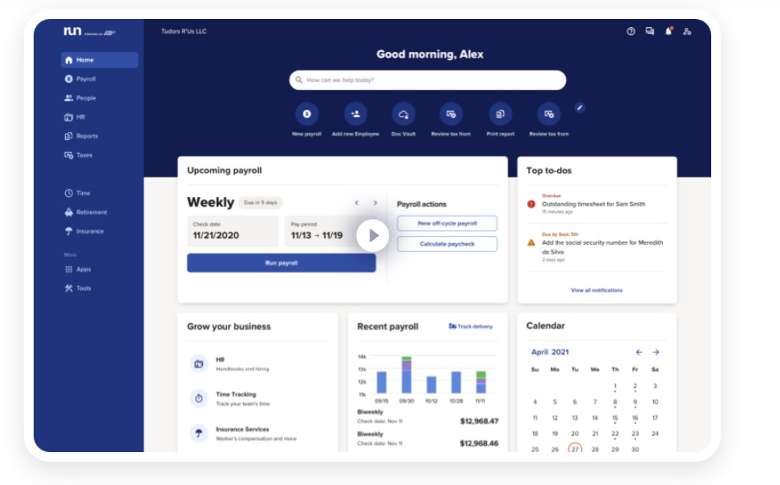The width and height of the screenshot is (780, 485).
Task: Open the HR sidebar section
Action: click(75, 117)
